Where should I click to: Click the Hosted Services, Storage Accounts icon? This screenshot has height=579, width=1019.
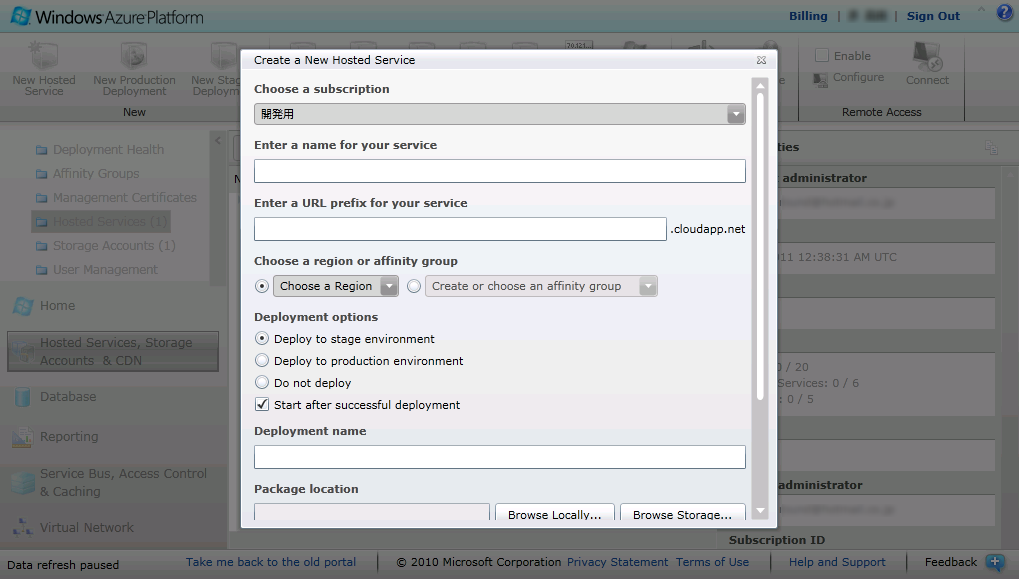tap(23, 352)
